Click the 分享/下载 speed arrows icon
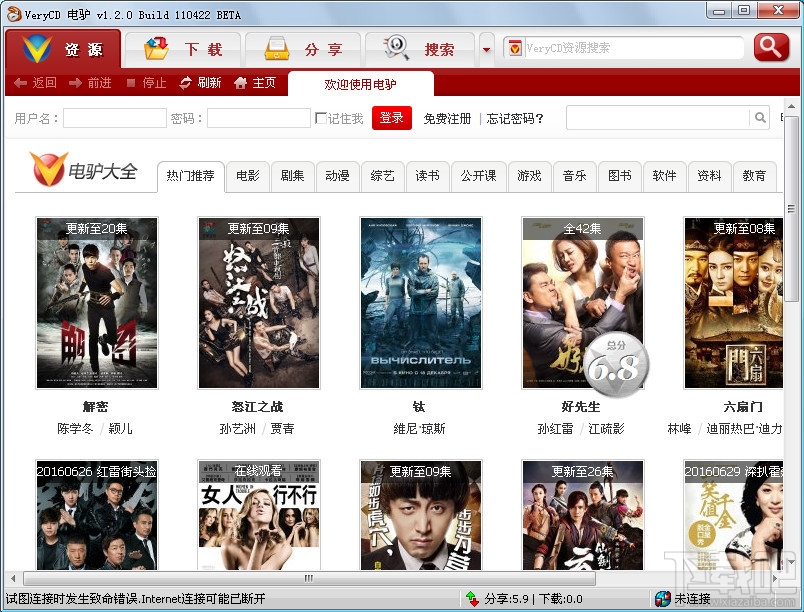This screenshot has height=612, width=804. 472,599
